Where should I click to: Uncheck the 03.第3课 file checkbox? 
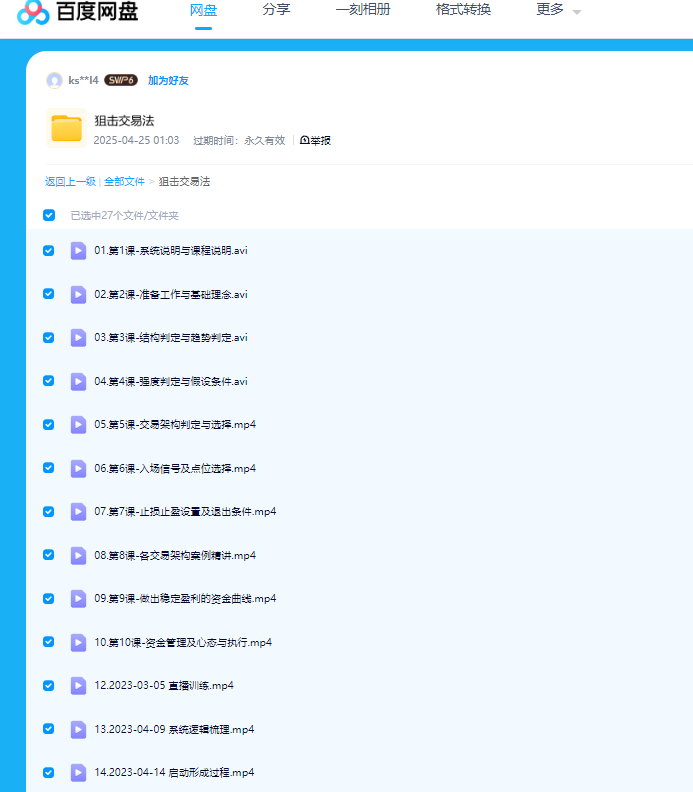pyautogui.click(x=49, y=337)
